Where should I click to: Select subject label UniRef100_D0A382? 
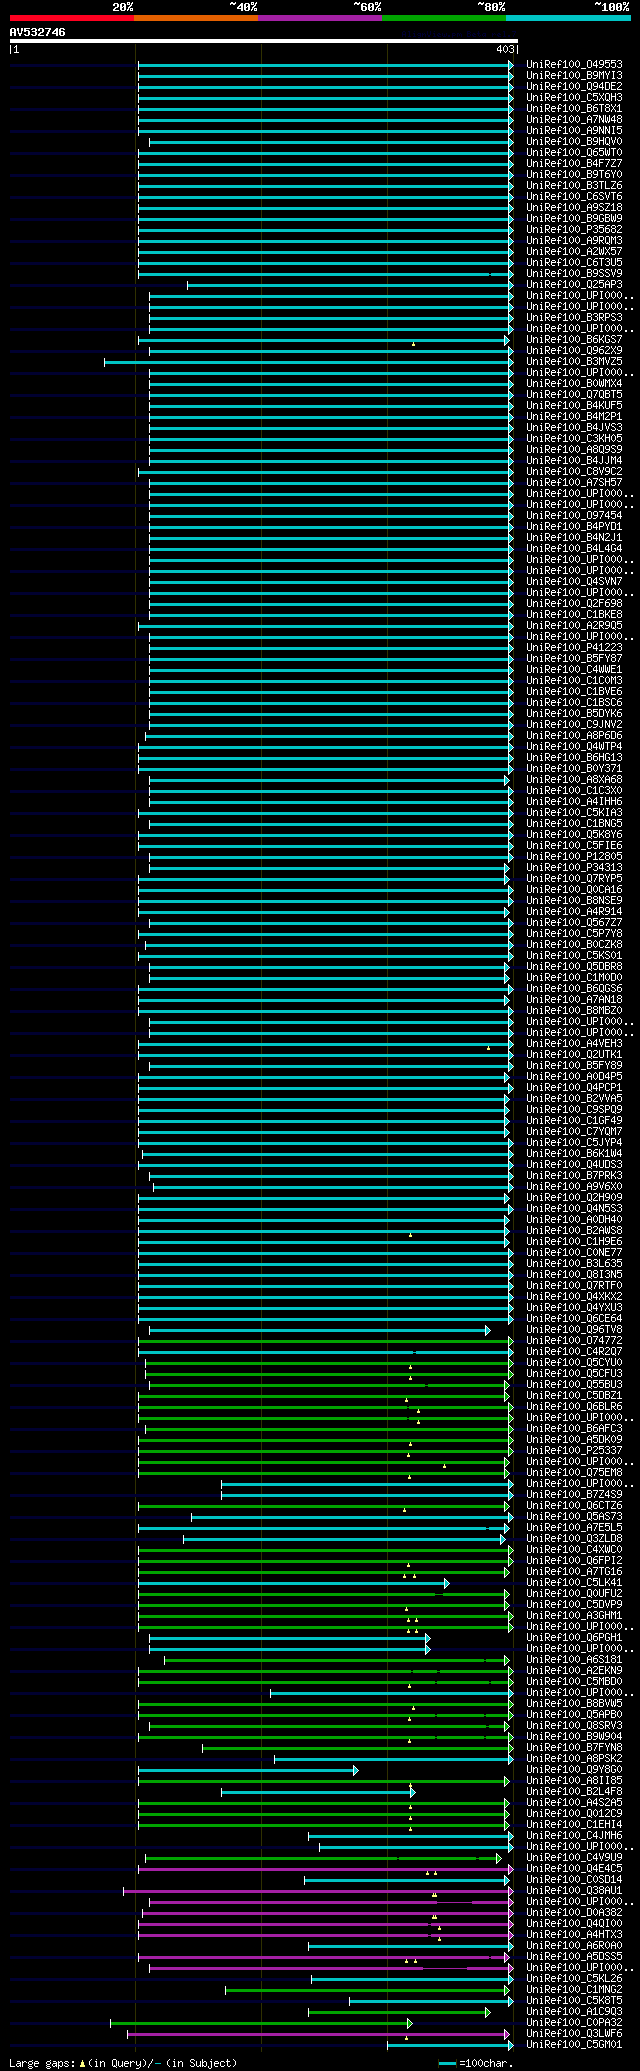click(x=575, y=1912)
